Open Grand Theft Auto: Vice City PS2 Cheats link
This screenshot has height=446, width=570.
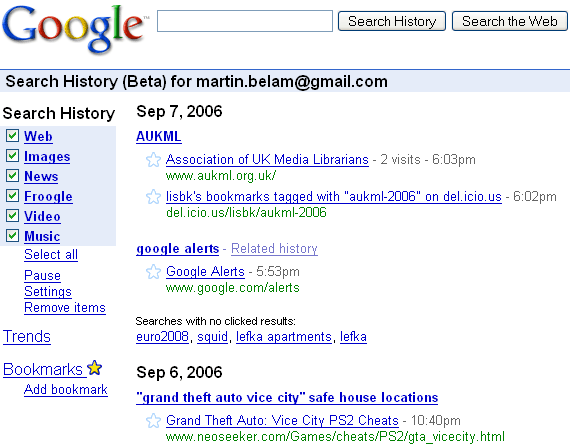[x=282, y=421]
